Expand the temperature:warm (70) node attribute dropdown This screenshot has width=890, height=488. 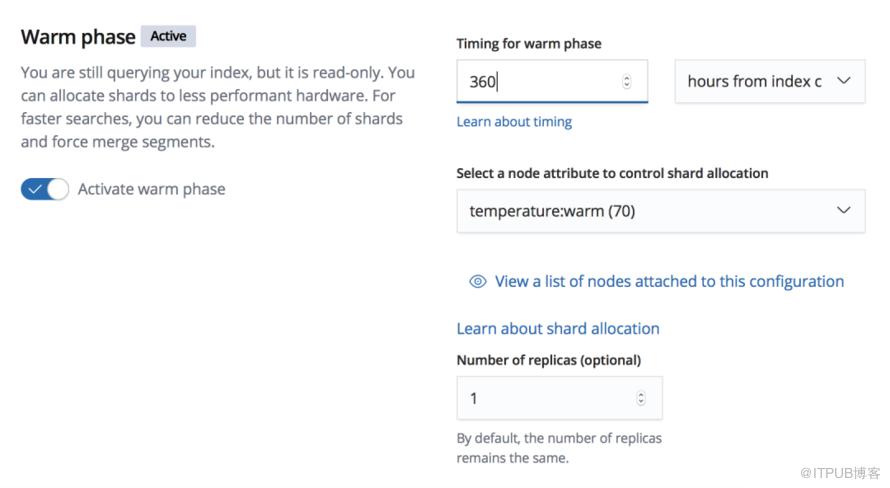coord(661,211)
